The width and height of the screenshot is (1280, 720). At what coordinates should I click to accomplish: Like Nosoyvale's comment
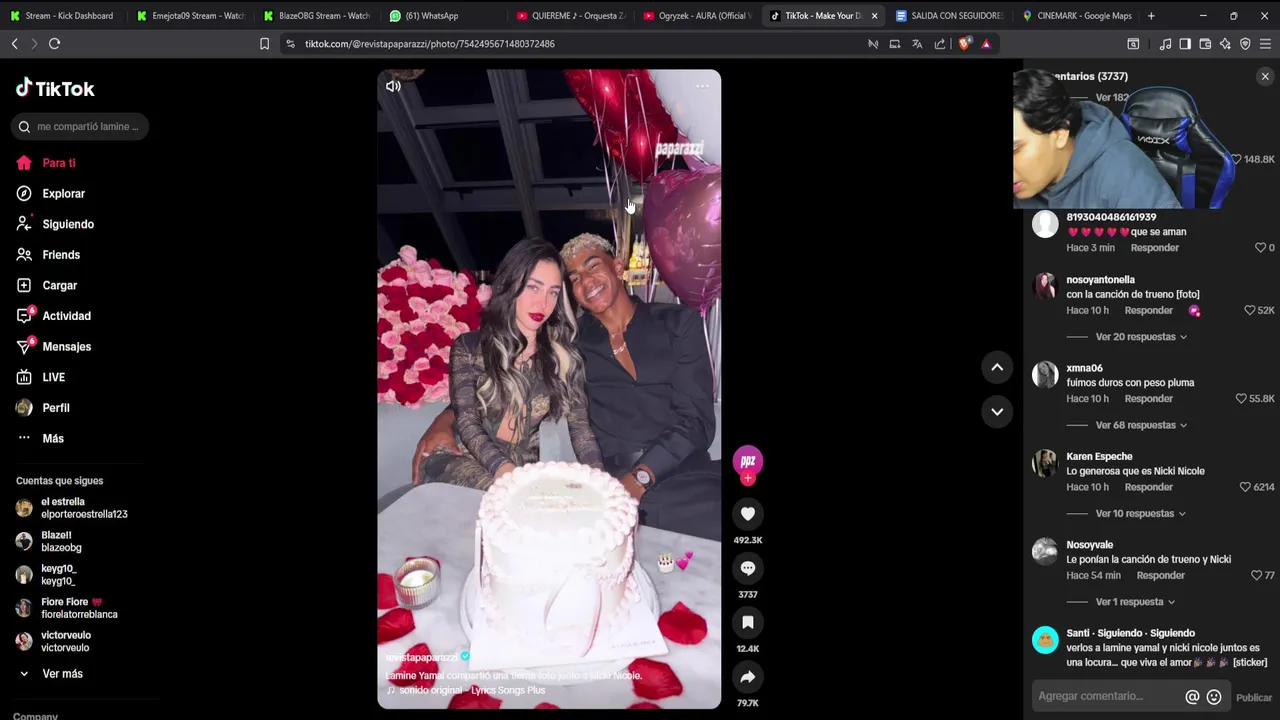coord(1257,576)
